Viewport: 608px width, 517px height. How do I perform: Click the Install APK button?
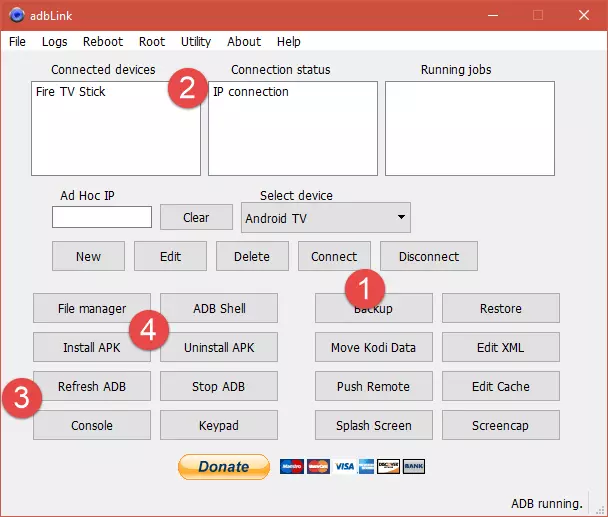point(92,347)
